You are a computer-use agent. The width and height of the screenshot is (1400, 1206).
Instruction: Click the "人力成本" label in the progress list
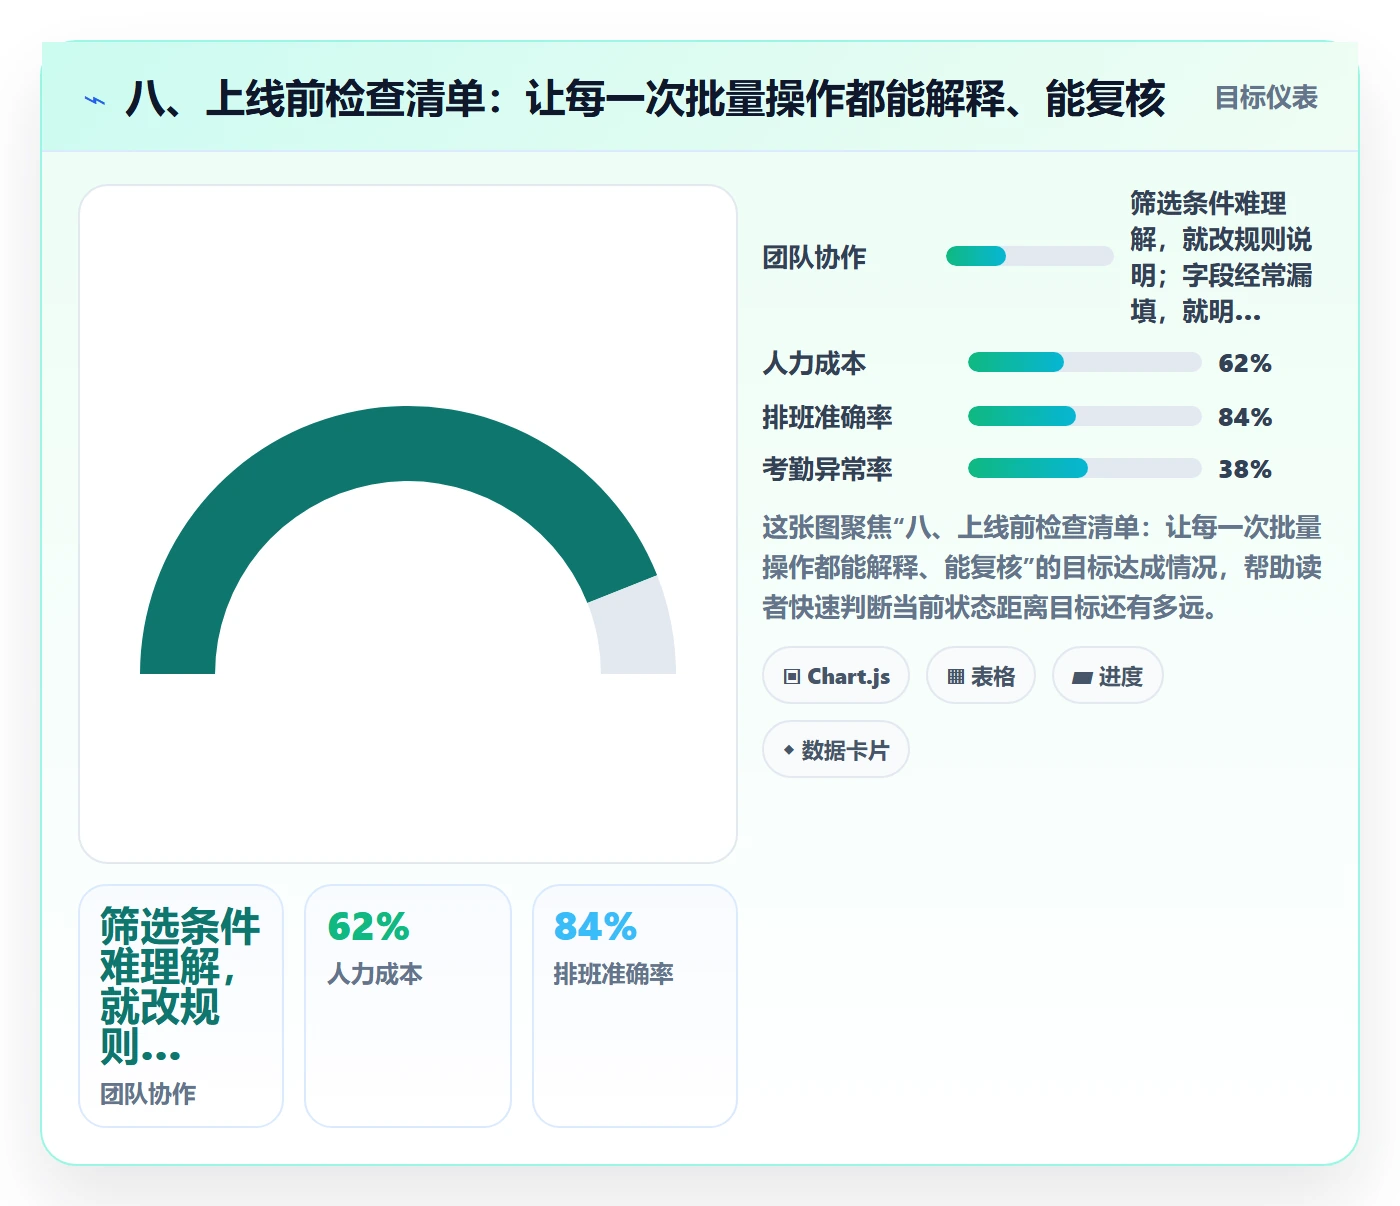tap(814, 363)
